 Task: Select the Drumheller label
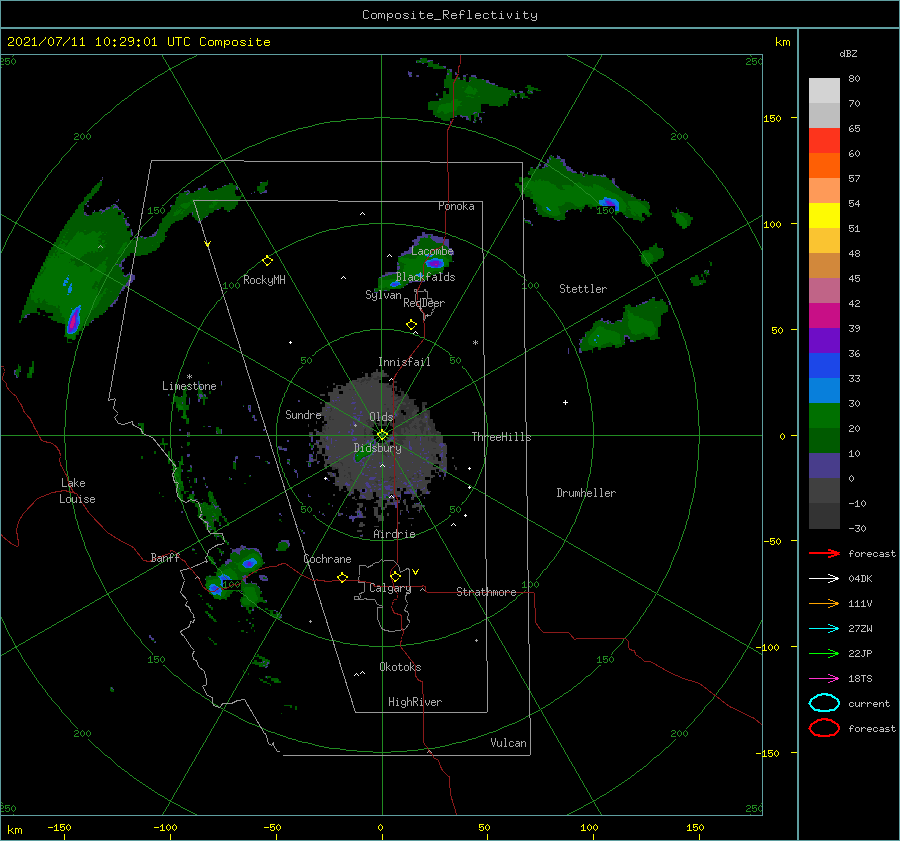tap(586, 493)
